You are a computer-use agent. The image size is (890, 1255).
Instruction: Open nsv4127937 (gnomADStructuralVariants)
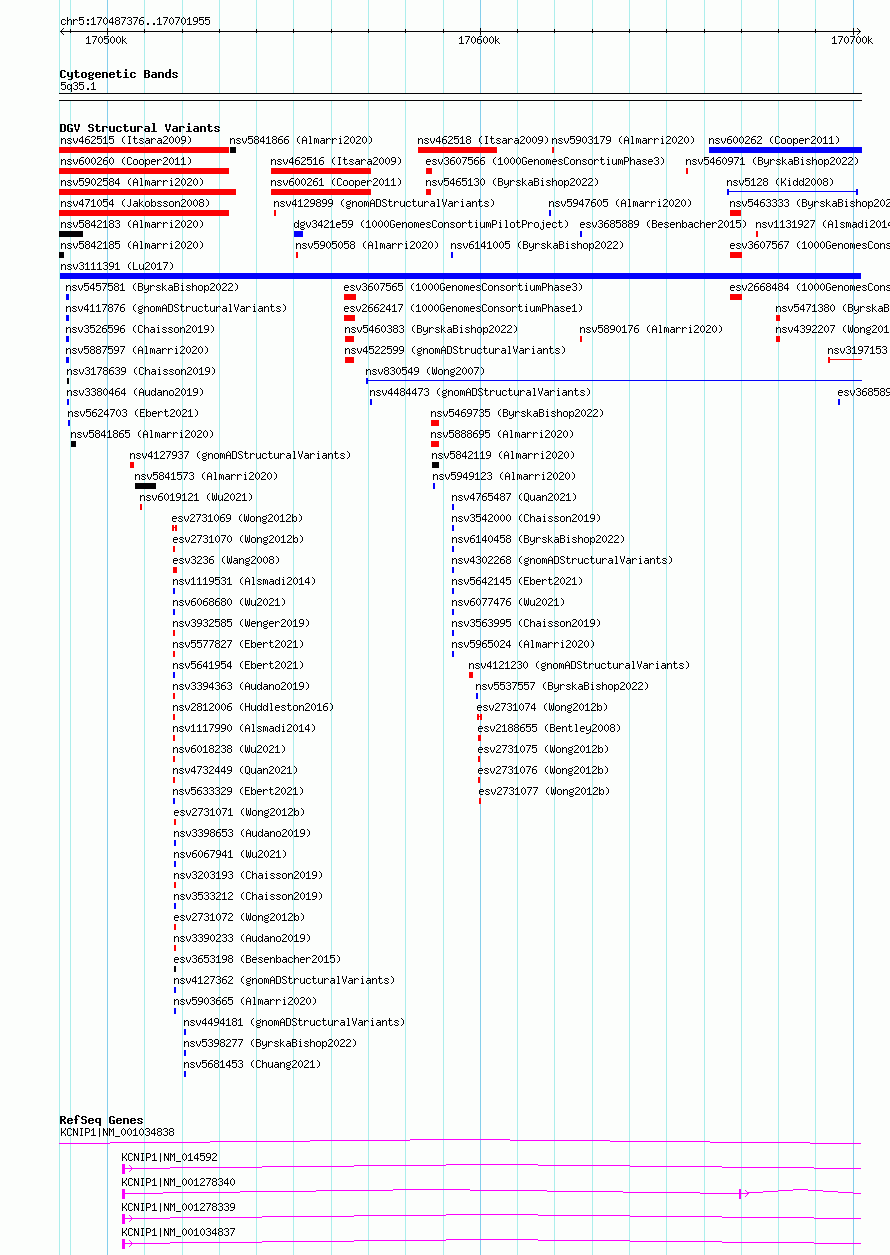240,455
